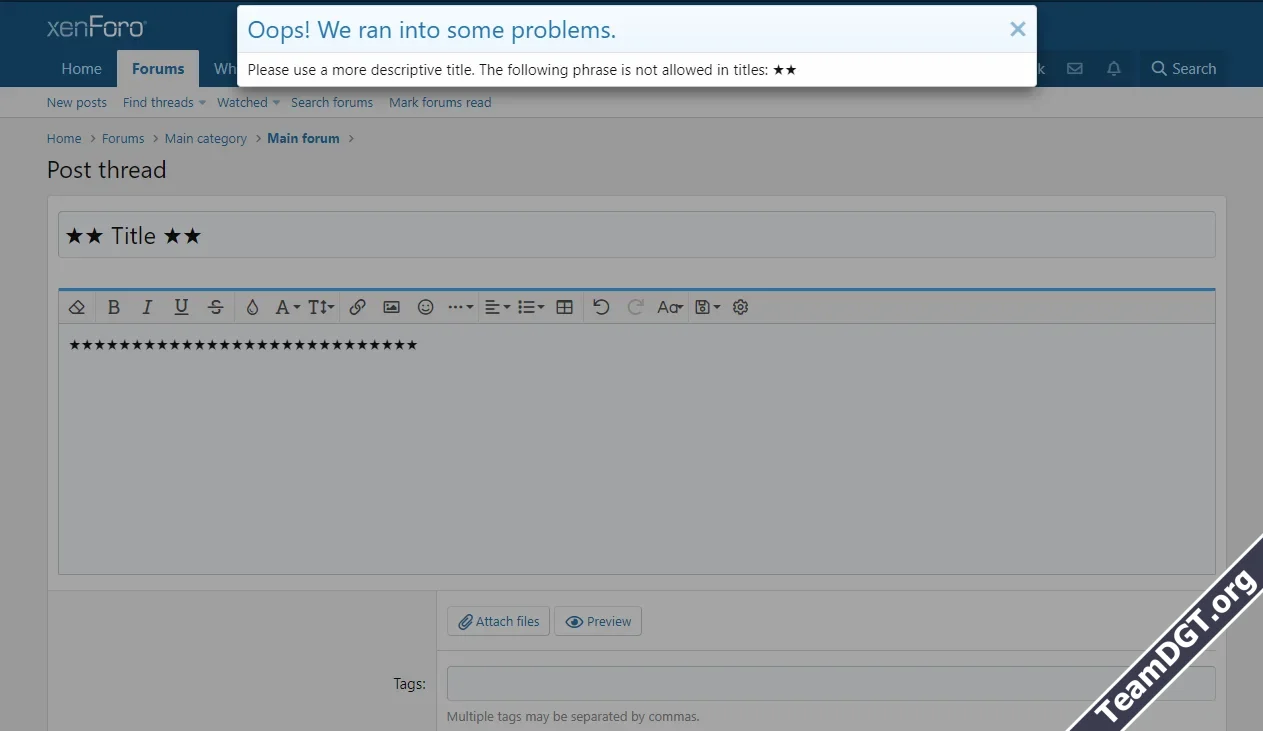Click the Attach files button

point(498,620)
